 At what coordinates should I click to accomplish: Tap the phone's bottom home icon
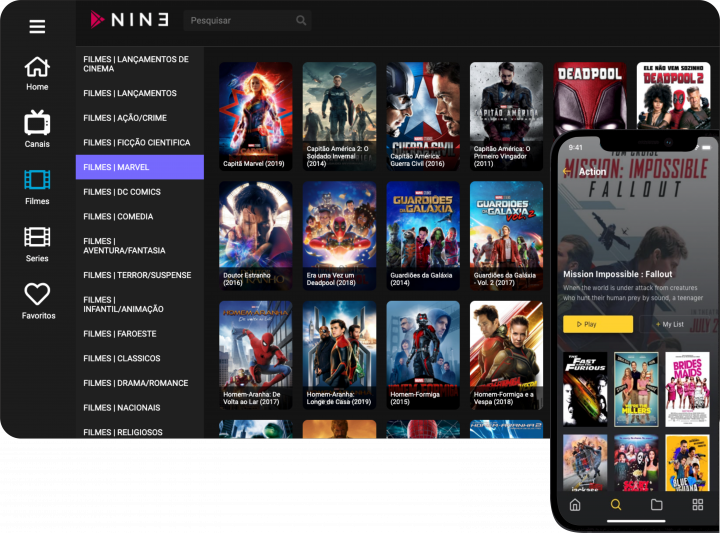point(575,505)
